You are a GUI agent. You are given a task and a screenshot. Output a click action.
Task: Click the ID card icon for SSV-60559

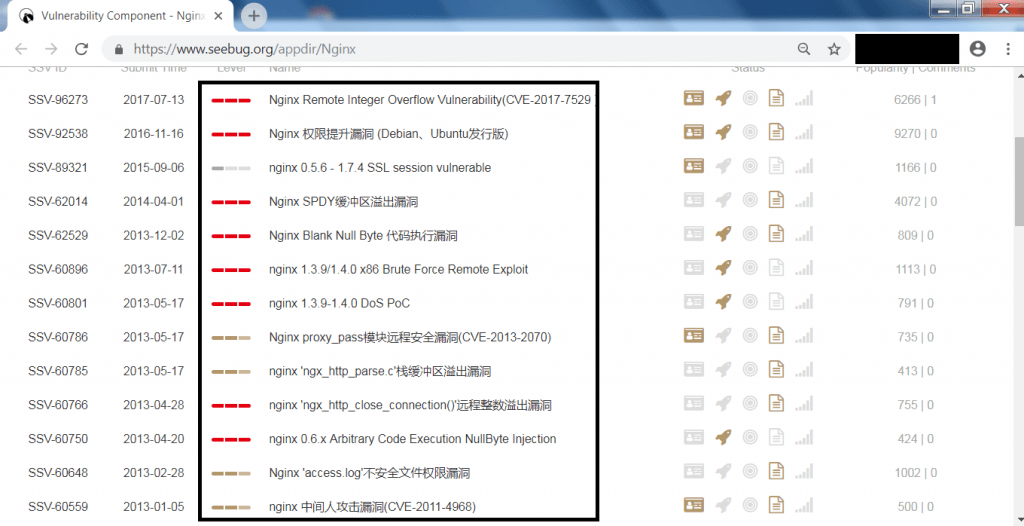pos(694,505)
